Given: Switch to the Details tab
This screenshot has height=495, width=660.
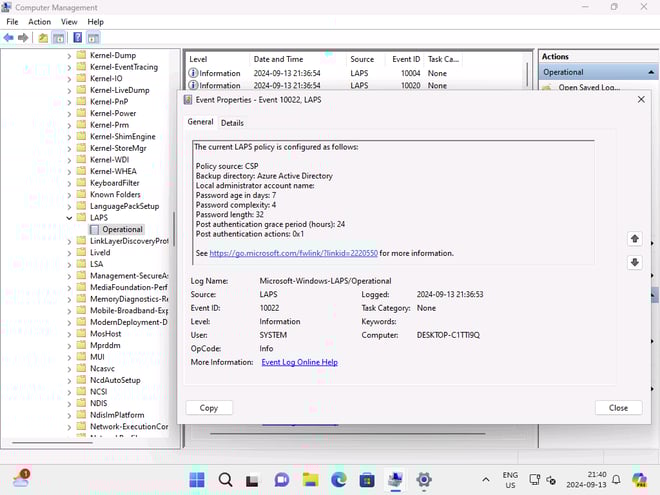Looking at the screenshot, I should [x=232, y=123].
